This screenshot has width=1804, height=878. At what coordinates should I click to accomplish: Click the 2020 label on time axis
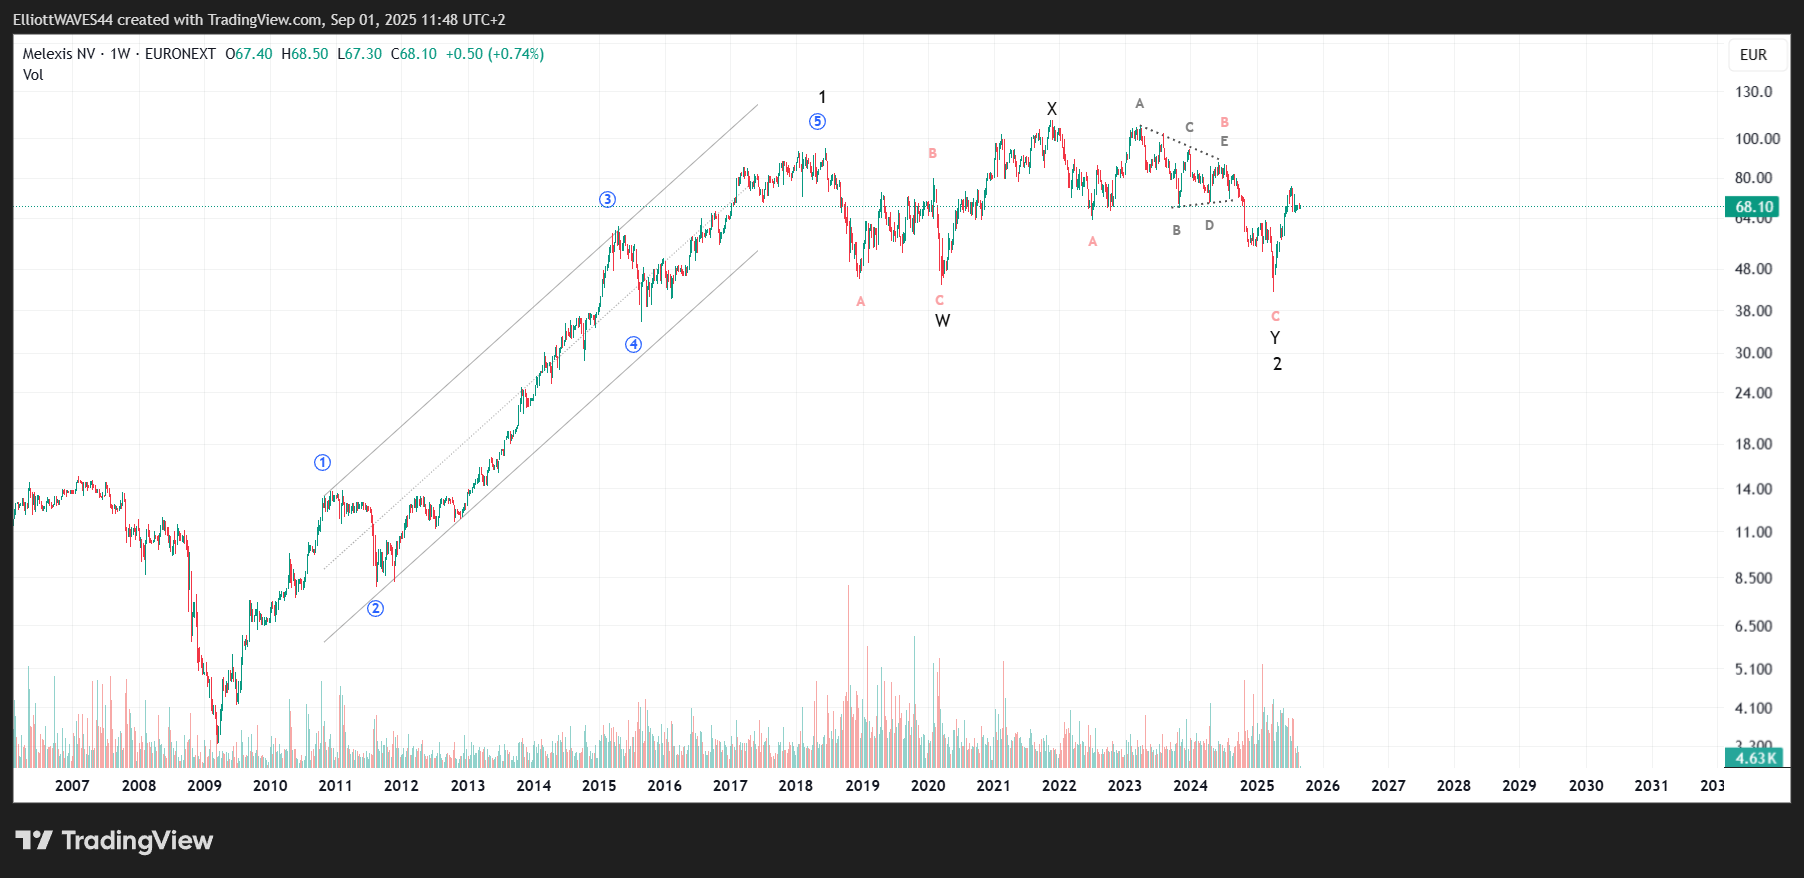(927, 785)
